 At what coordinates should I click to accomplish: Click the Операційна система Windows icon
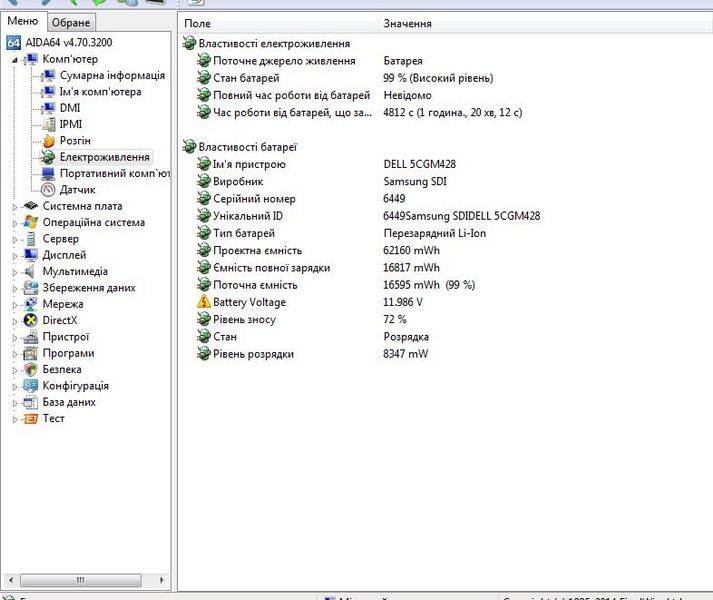click(30, 223)
